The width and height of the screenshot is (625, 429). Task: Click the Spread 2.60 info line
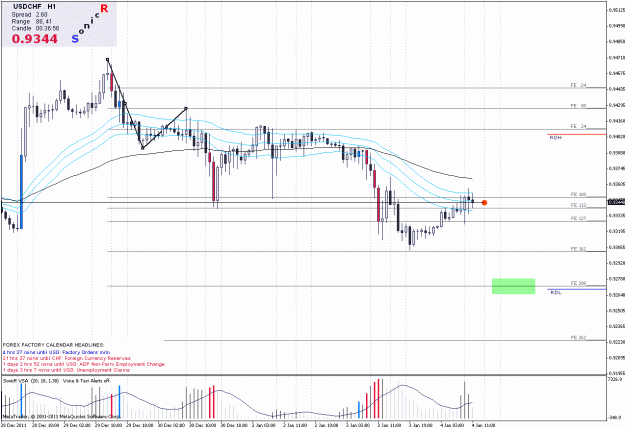[x=29, y=14]
